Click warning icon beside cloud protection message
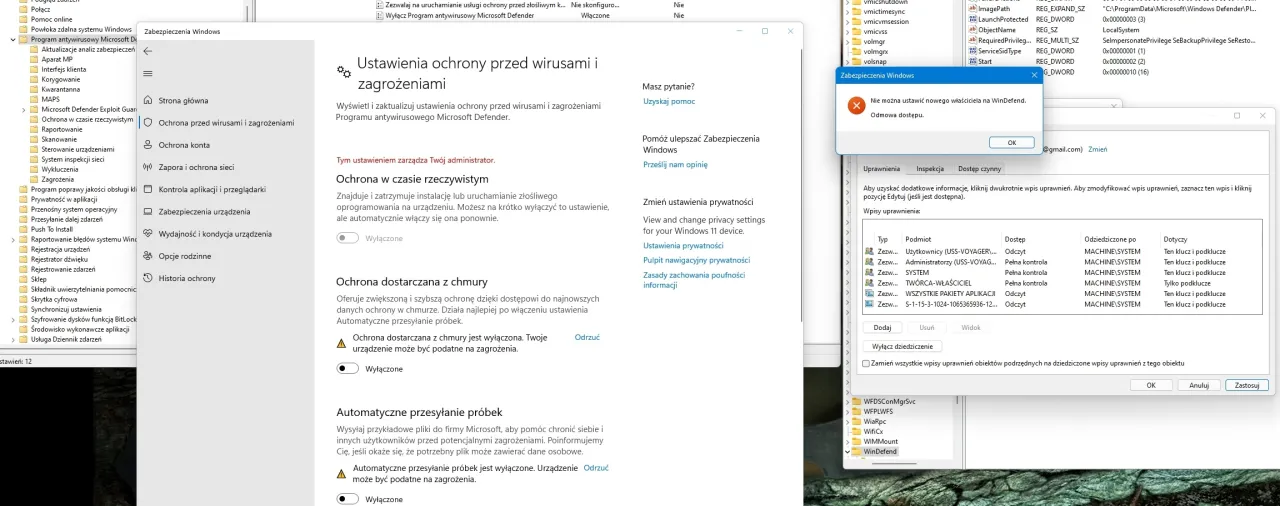The width and height of the screenshot is (1280, 506). pos(341,343)
